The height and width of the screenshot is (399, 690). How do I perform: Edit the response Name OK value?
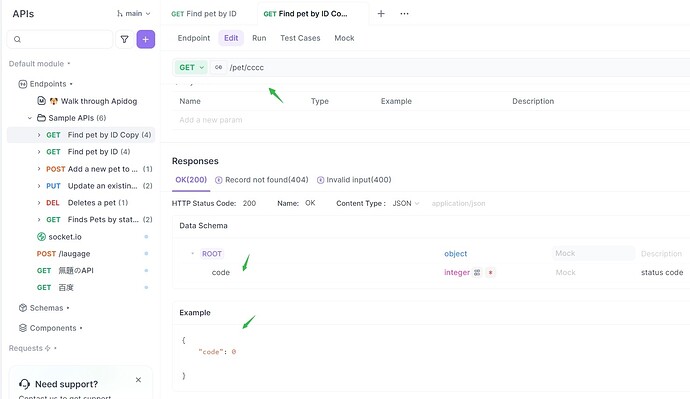coord(310,203)
